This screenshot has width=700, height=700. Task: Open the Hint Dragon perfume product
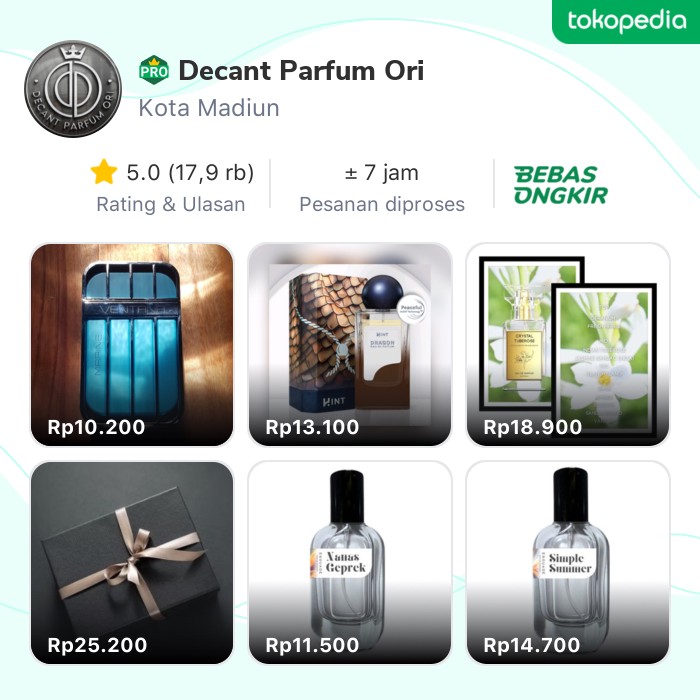(350, 344)
